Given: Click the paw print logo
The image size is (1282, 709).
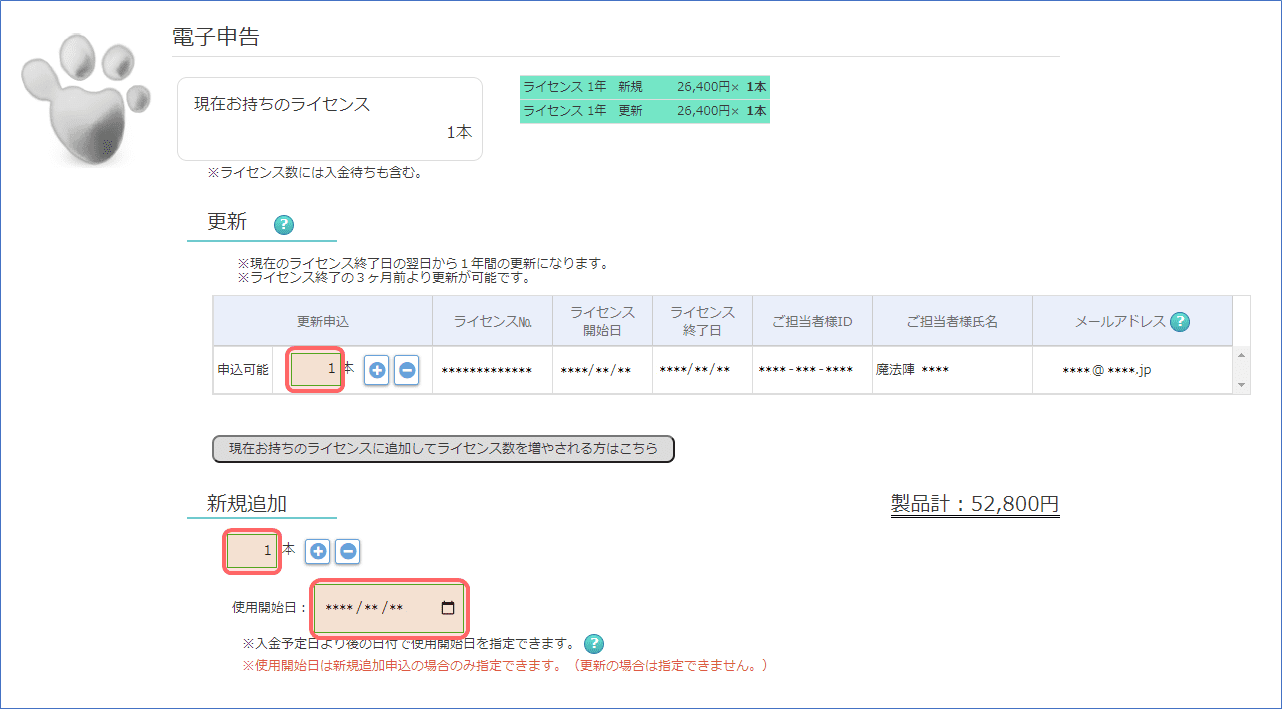Looking at the screenshot, I should point(86,98).
